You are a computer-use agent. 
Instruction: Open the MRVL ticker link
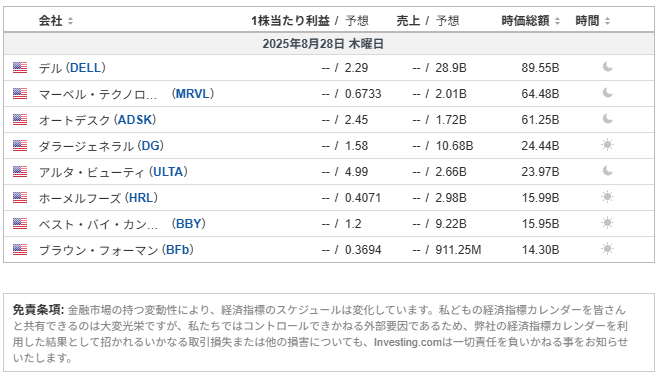click(193, 94)
